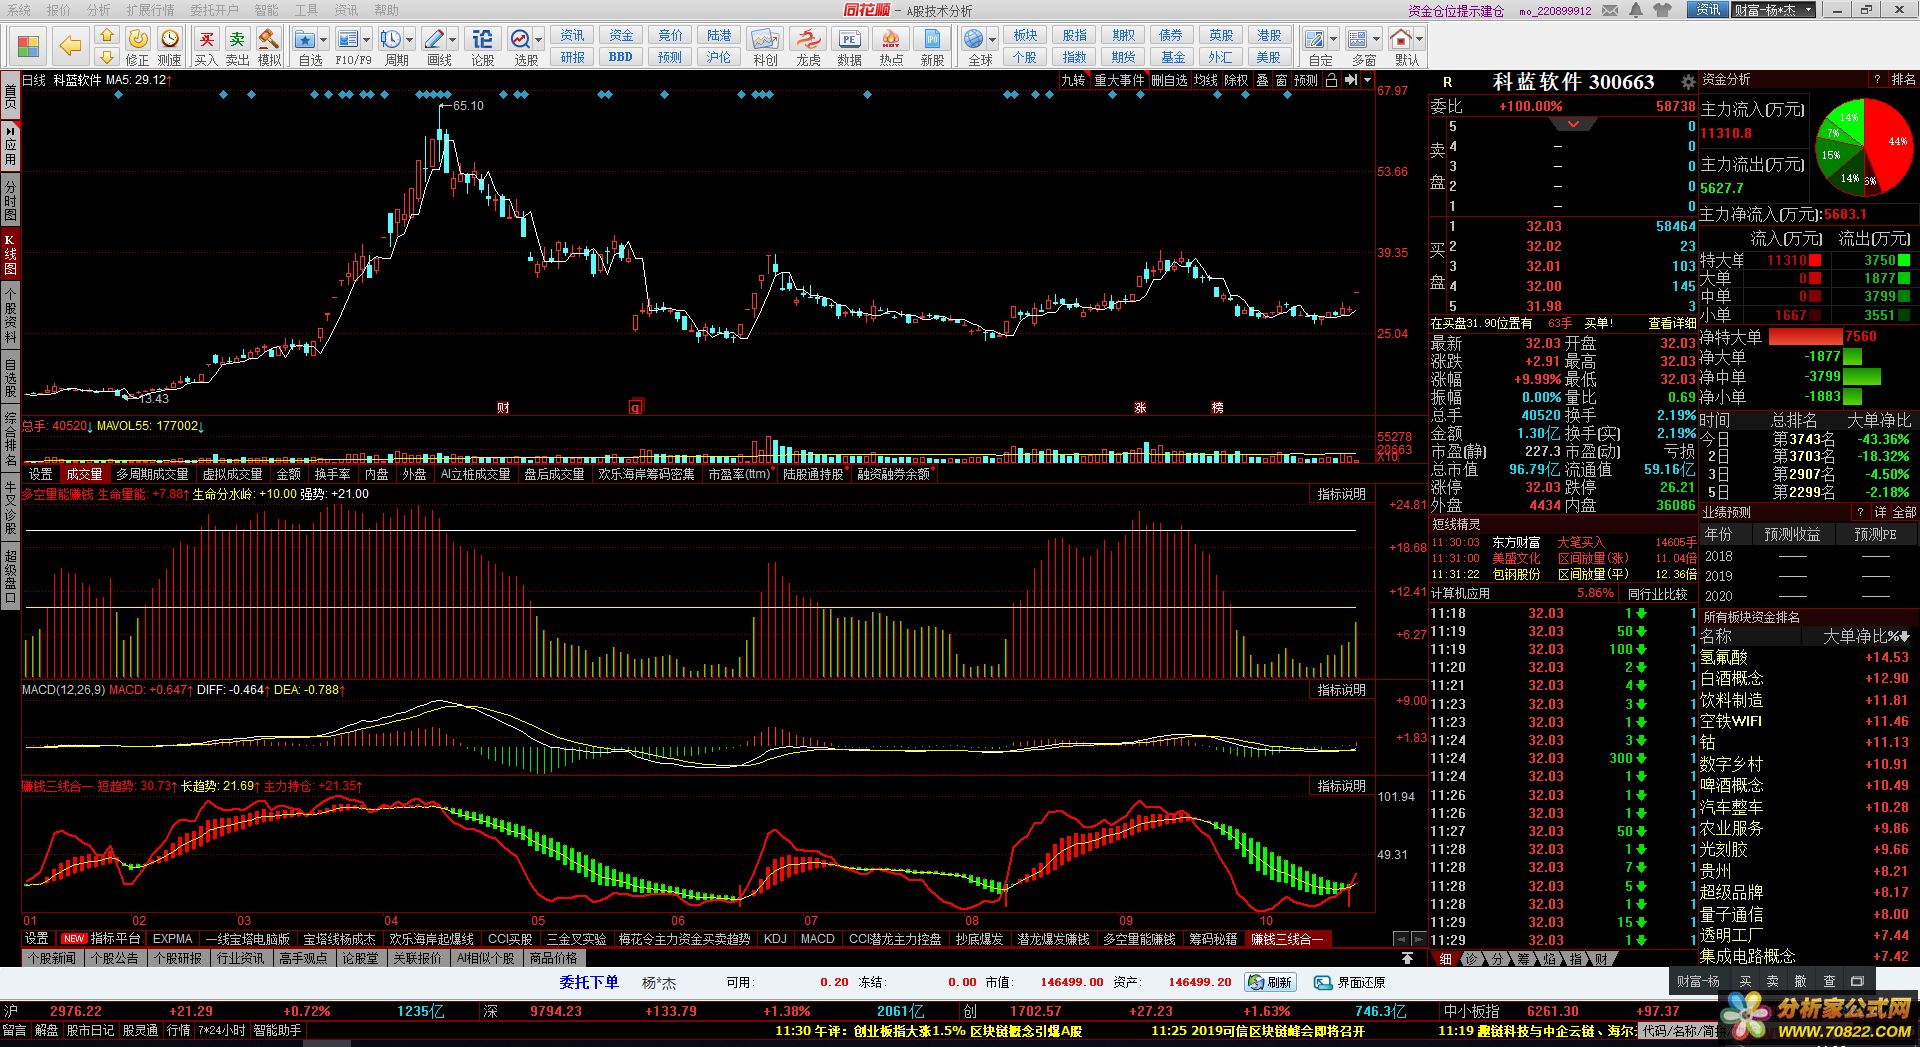Select the KDJ indicator tab

pyautogui.click(x=775, y=939)
